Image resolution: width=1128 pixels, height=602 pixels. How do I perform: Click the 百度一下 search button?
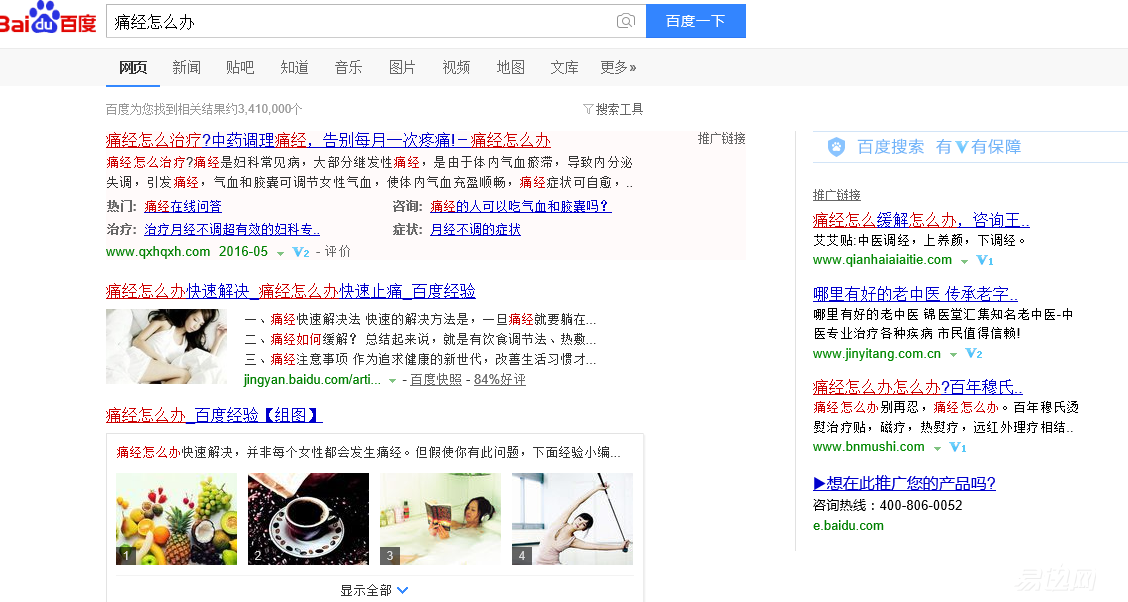click(x=696, y=21)
